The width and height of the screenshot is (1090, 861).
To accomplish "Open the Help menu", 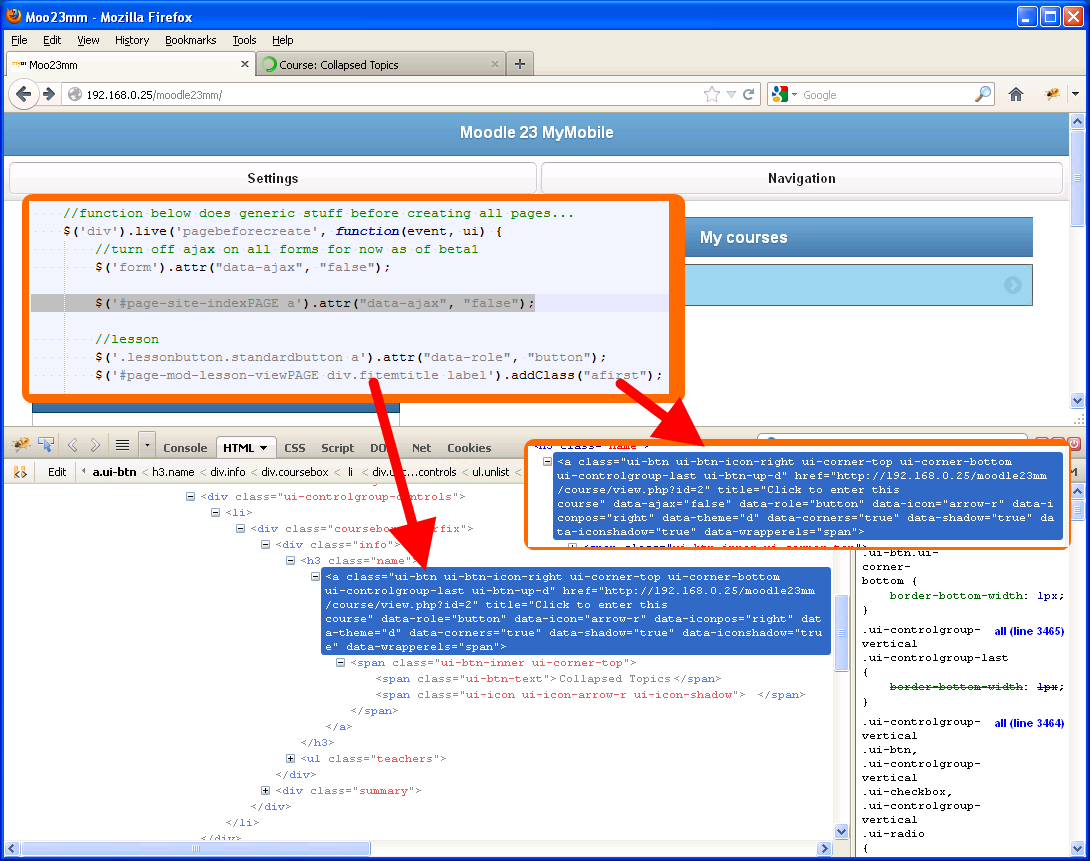I will coord(282,40).
